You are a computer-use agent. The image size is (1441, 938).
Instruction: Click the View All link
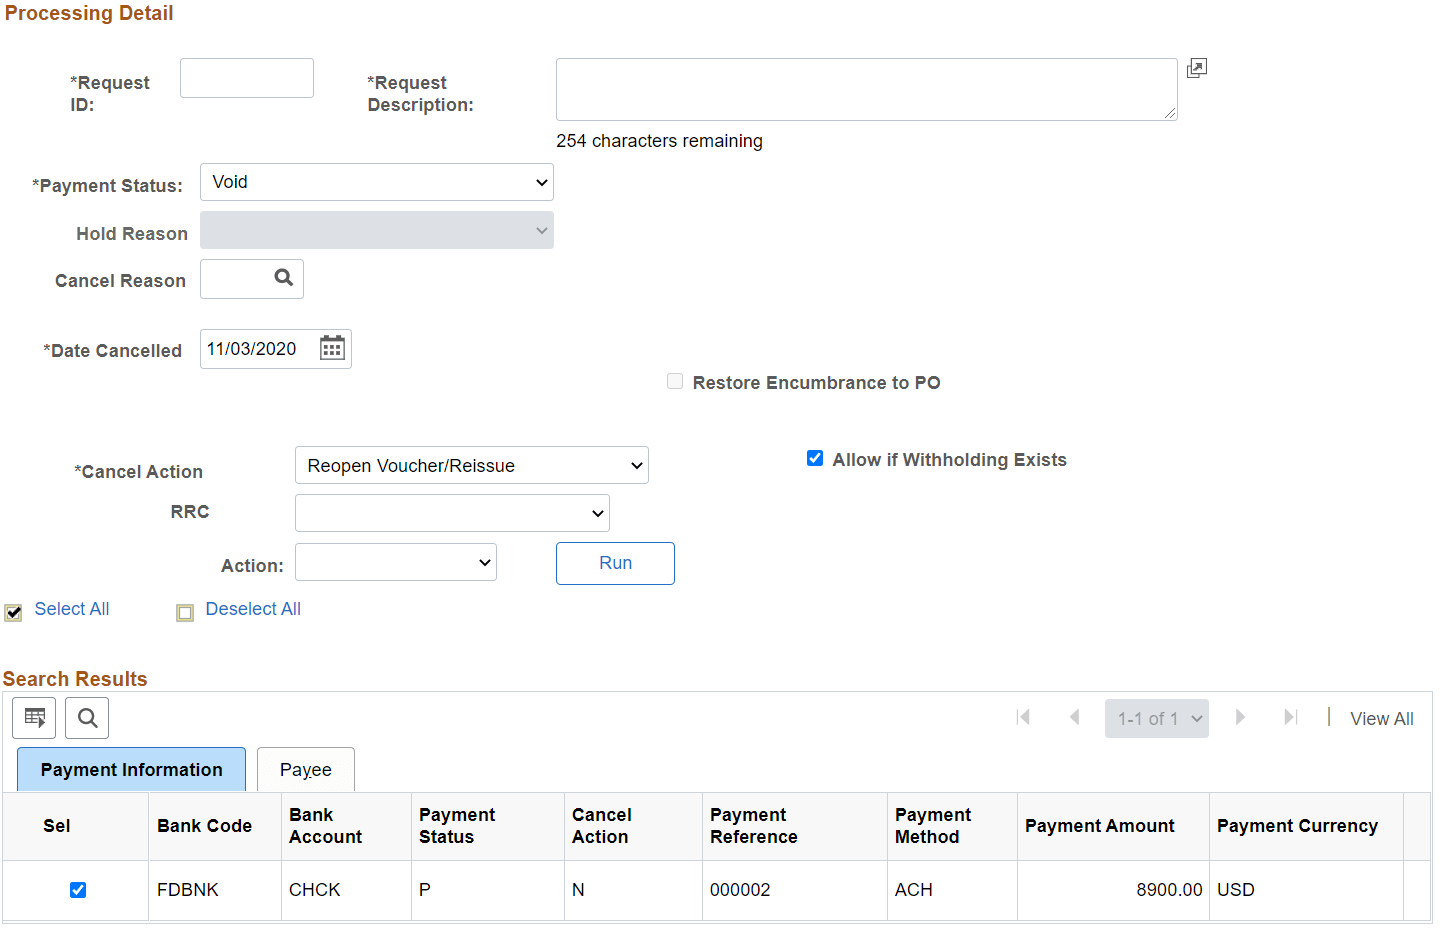tap(1381, 718)
